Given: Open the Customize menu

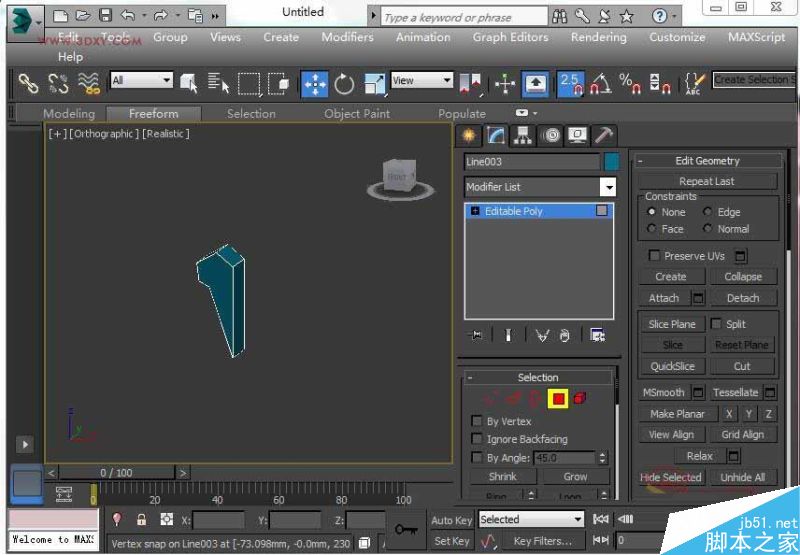Looking at the screenshot, I should pyautogui.click(x=677, y=37).
